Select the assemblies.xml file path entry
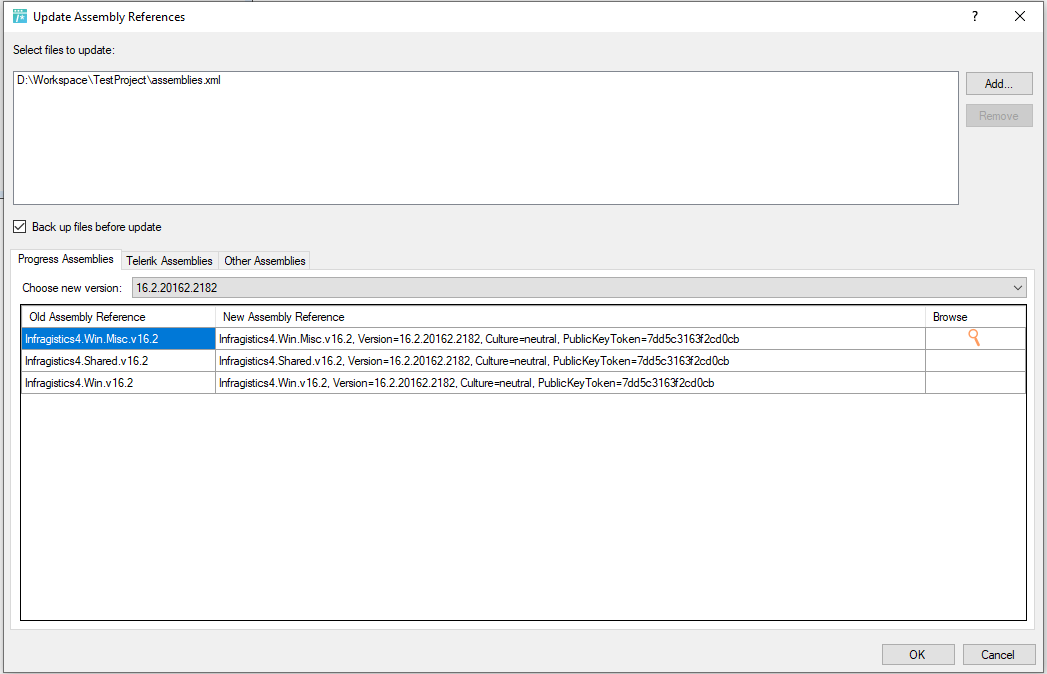This screenshot has width=1047, height=674. [x=119, y=80]
